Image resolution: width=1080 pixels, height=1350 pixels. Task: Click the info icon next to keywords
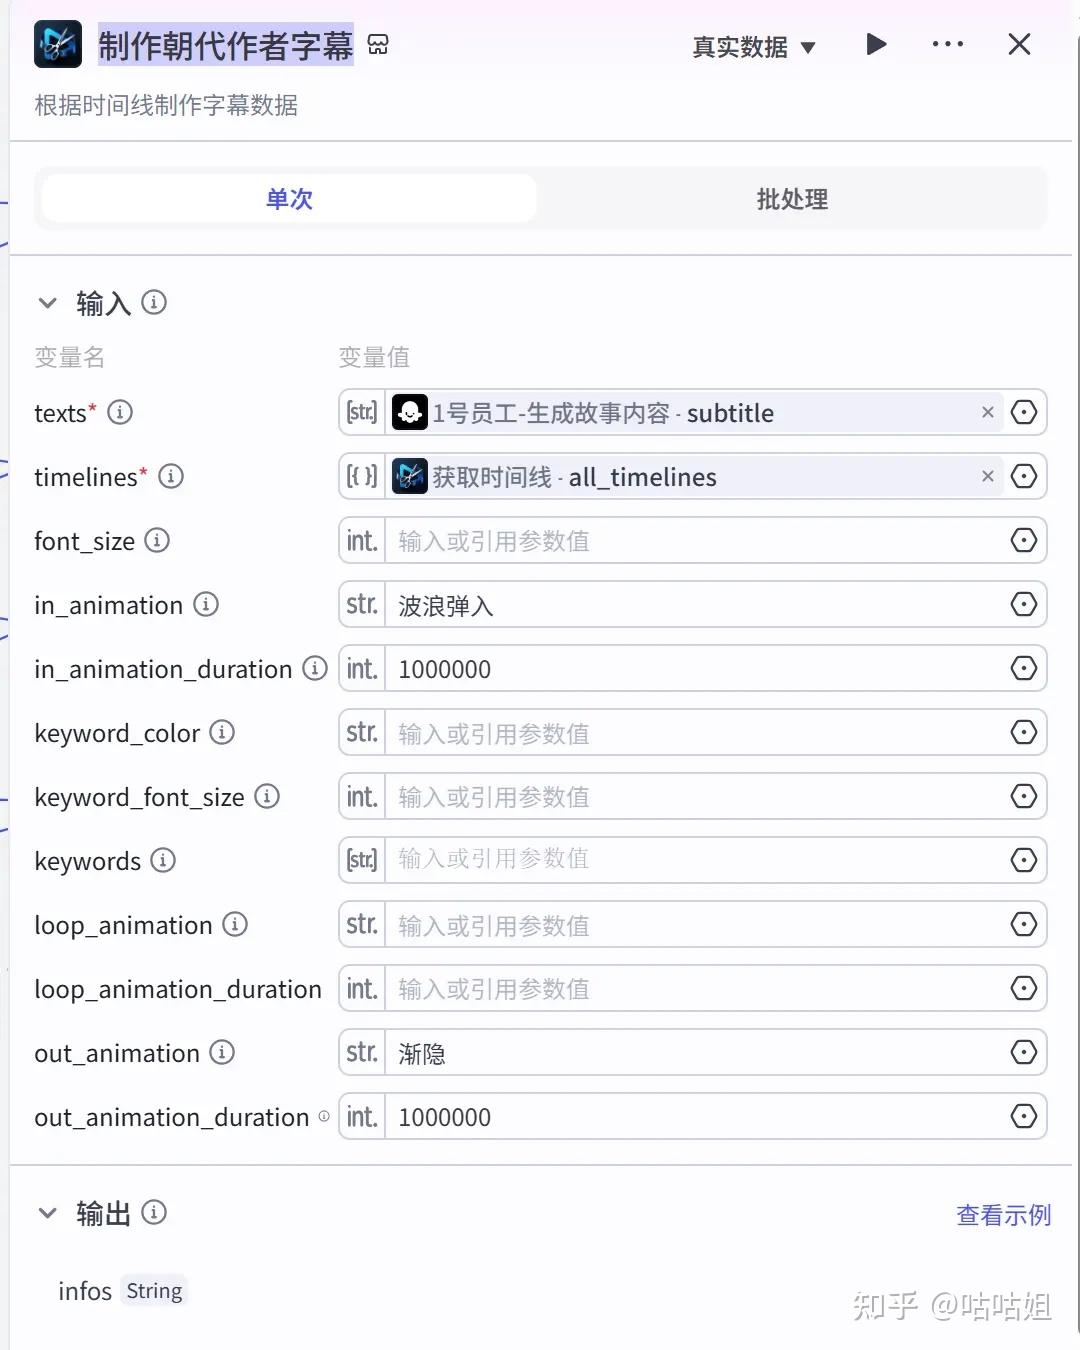163,860
